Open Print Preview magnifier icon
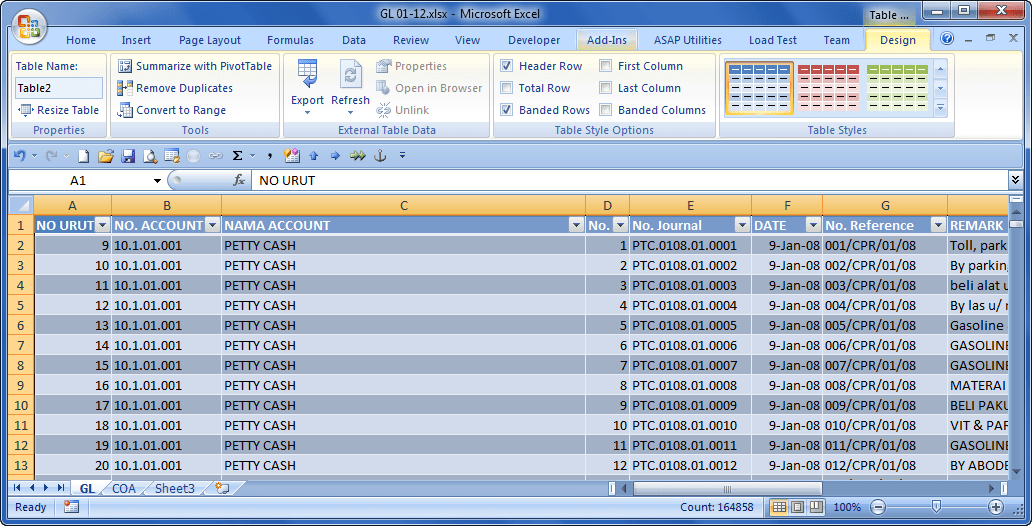 click(x=150, y=156)
